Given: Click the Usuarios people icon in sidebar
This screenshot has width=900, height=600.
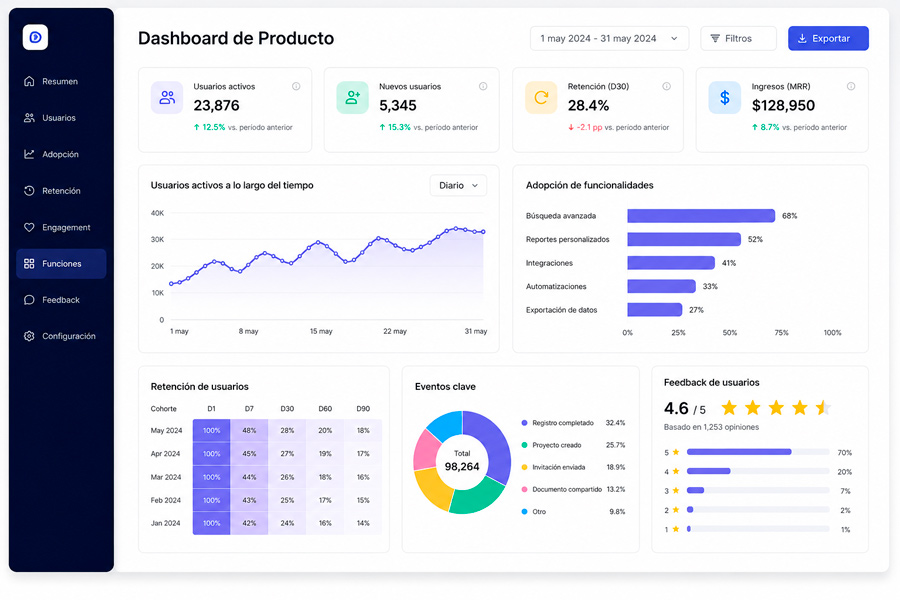Looking at the screenshot, I should [x=29, y=118].
